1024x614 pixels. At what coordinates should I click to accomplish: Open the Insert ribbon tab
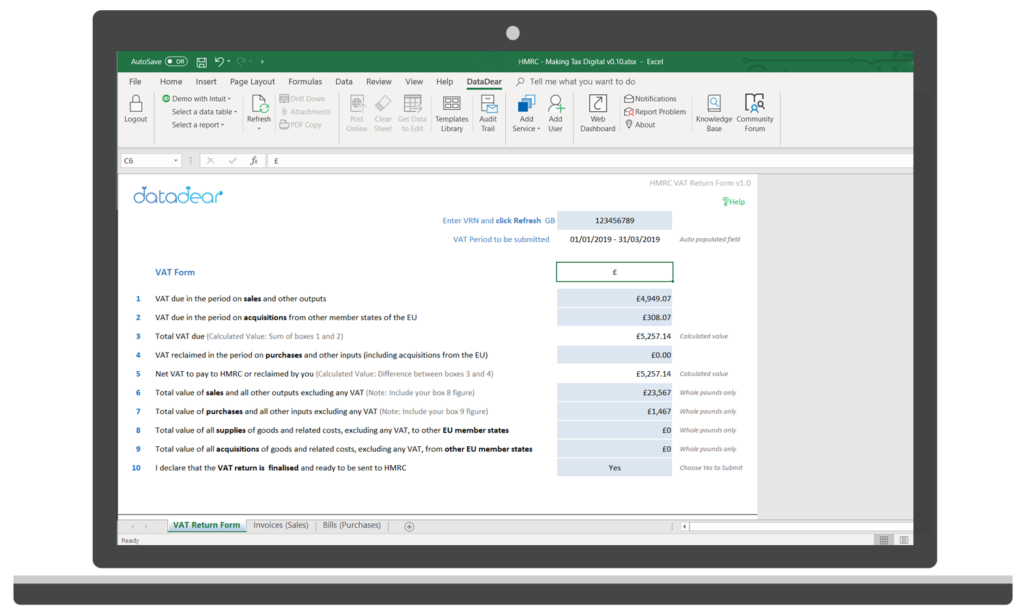pos(206,82)
